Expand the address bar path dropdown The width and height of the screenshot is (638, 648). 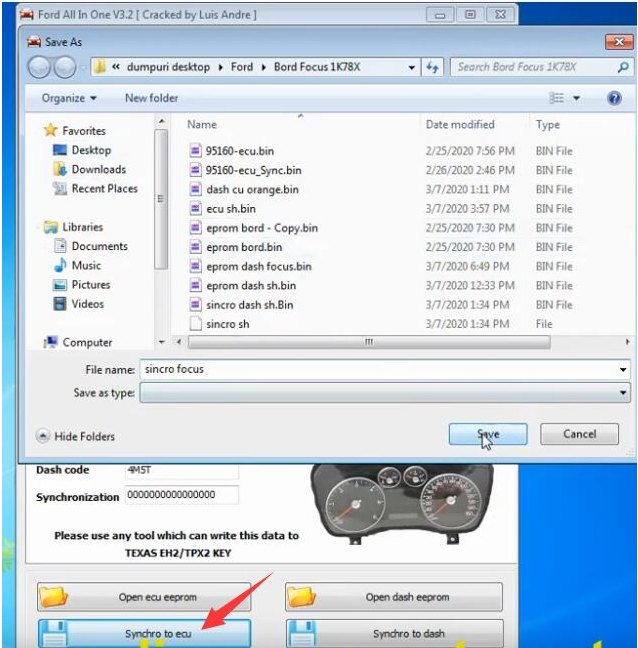coord(412,67)
